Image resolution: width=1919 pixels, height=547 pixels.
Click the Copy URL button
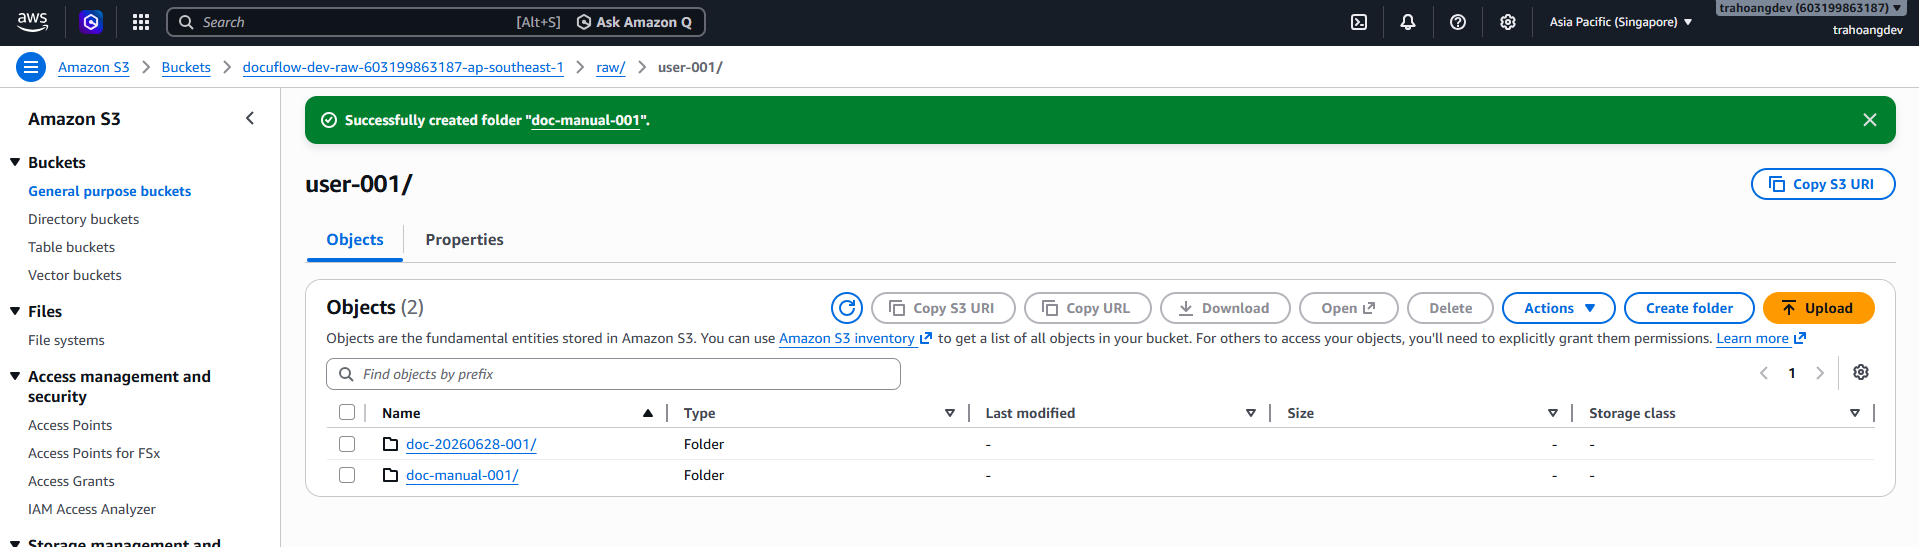[x=1087, y=308]
